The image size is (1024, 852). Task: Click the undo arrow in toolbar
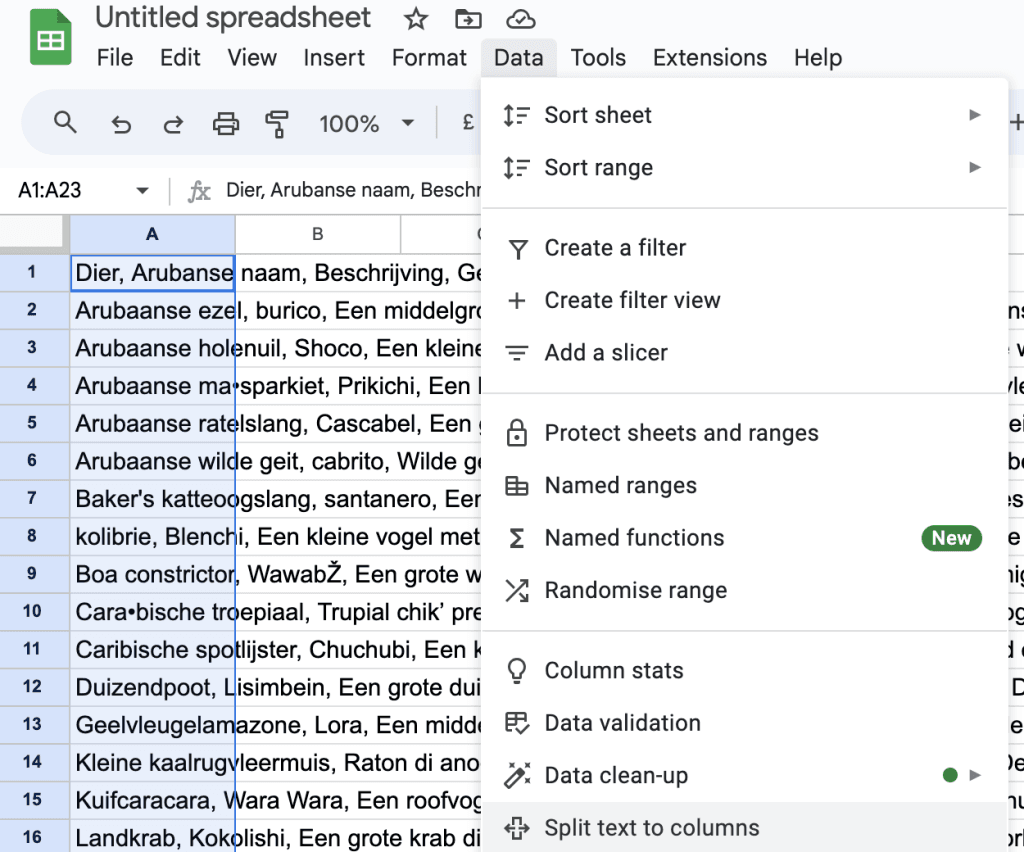121,124
